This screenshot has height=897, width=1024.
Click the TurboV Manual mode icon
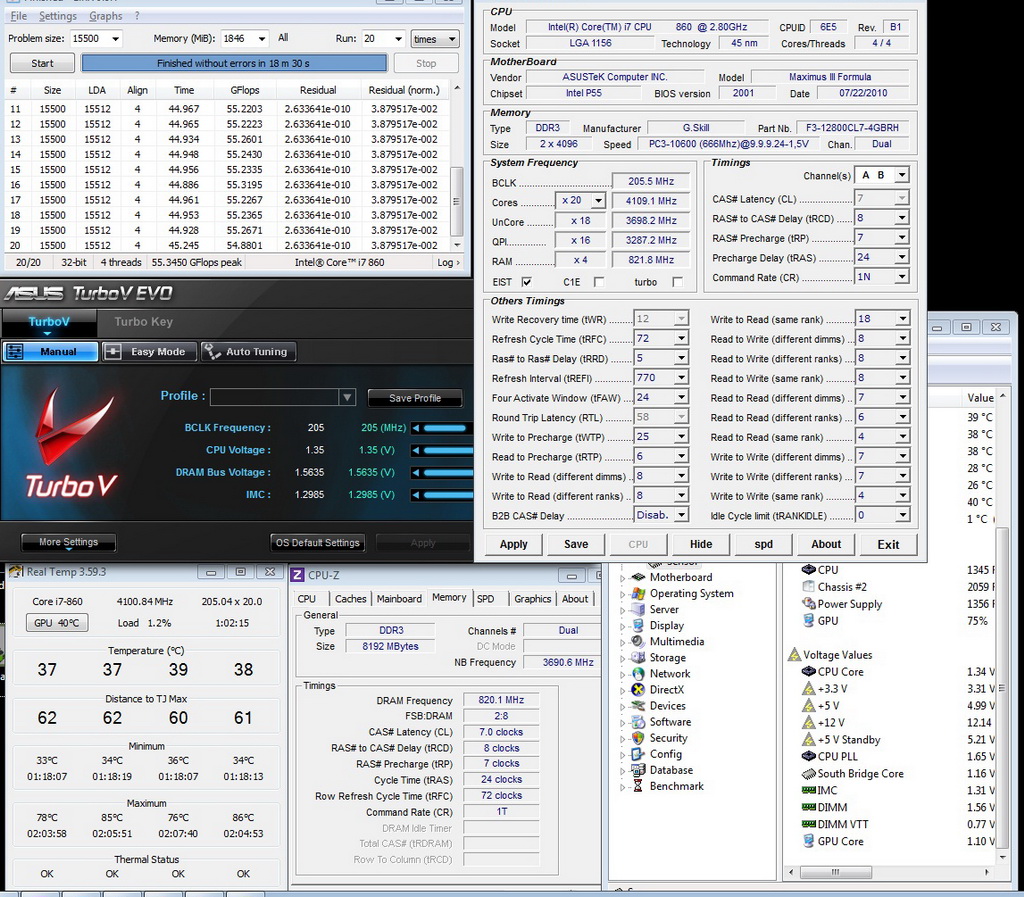pyautogui.click(x=14, y=351)
